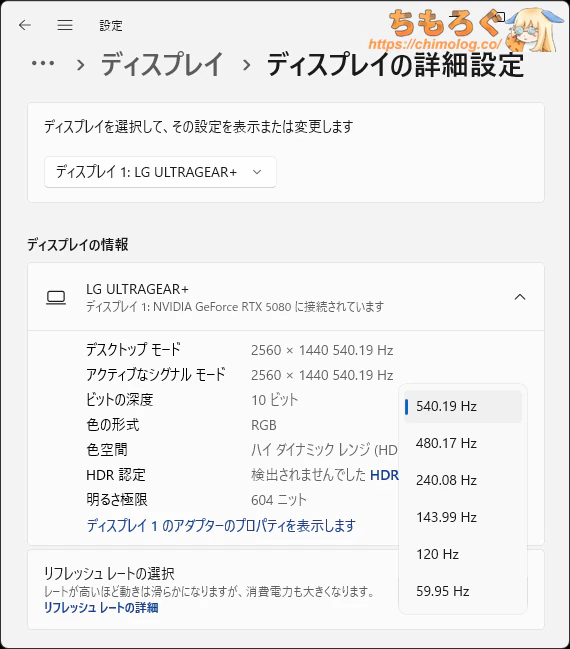
Task: Click the 色空間 label
Action: pyautogui.click(x=107, y=449)
